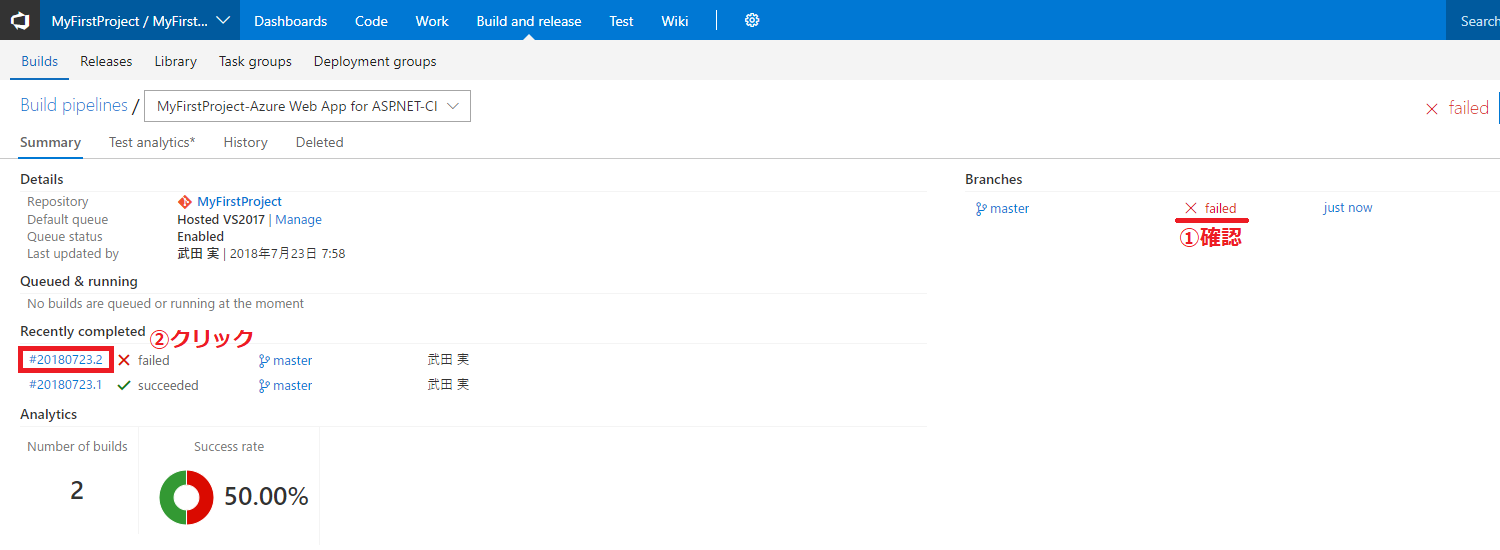Click the green checkmark on build #20180723.1
The width and height of the screenshot is (1500, 550).
click(x=124, y=385)
